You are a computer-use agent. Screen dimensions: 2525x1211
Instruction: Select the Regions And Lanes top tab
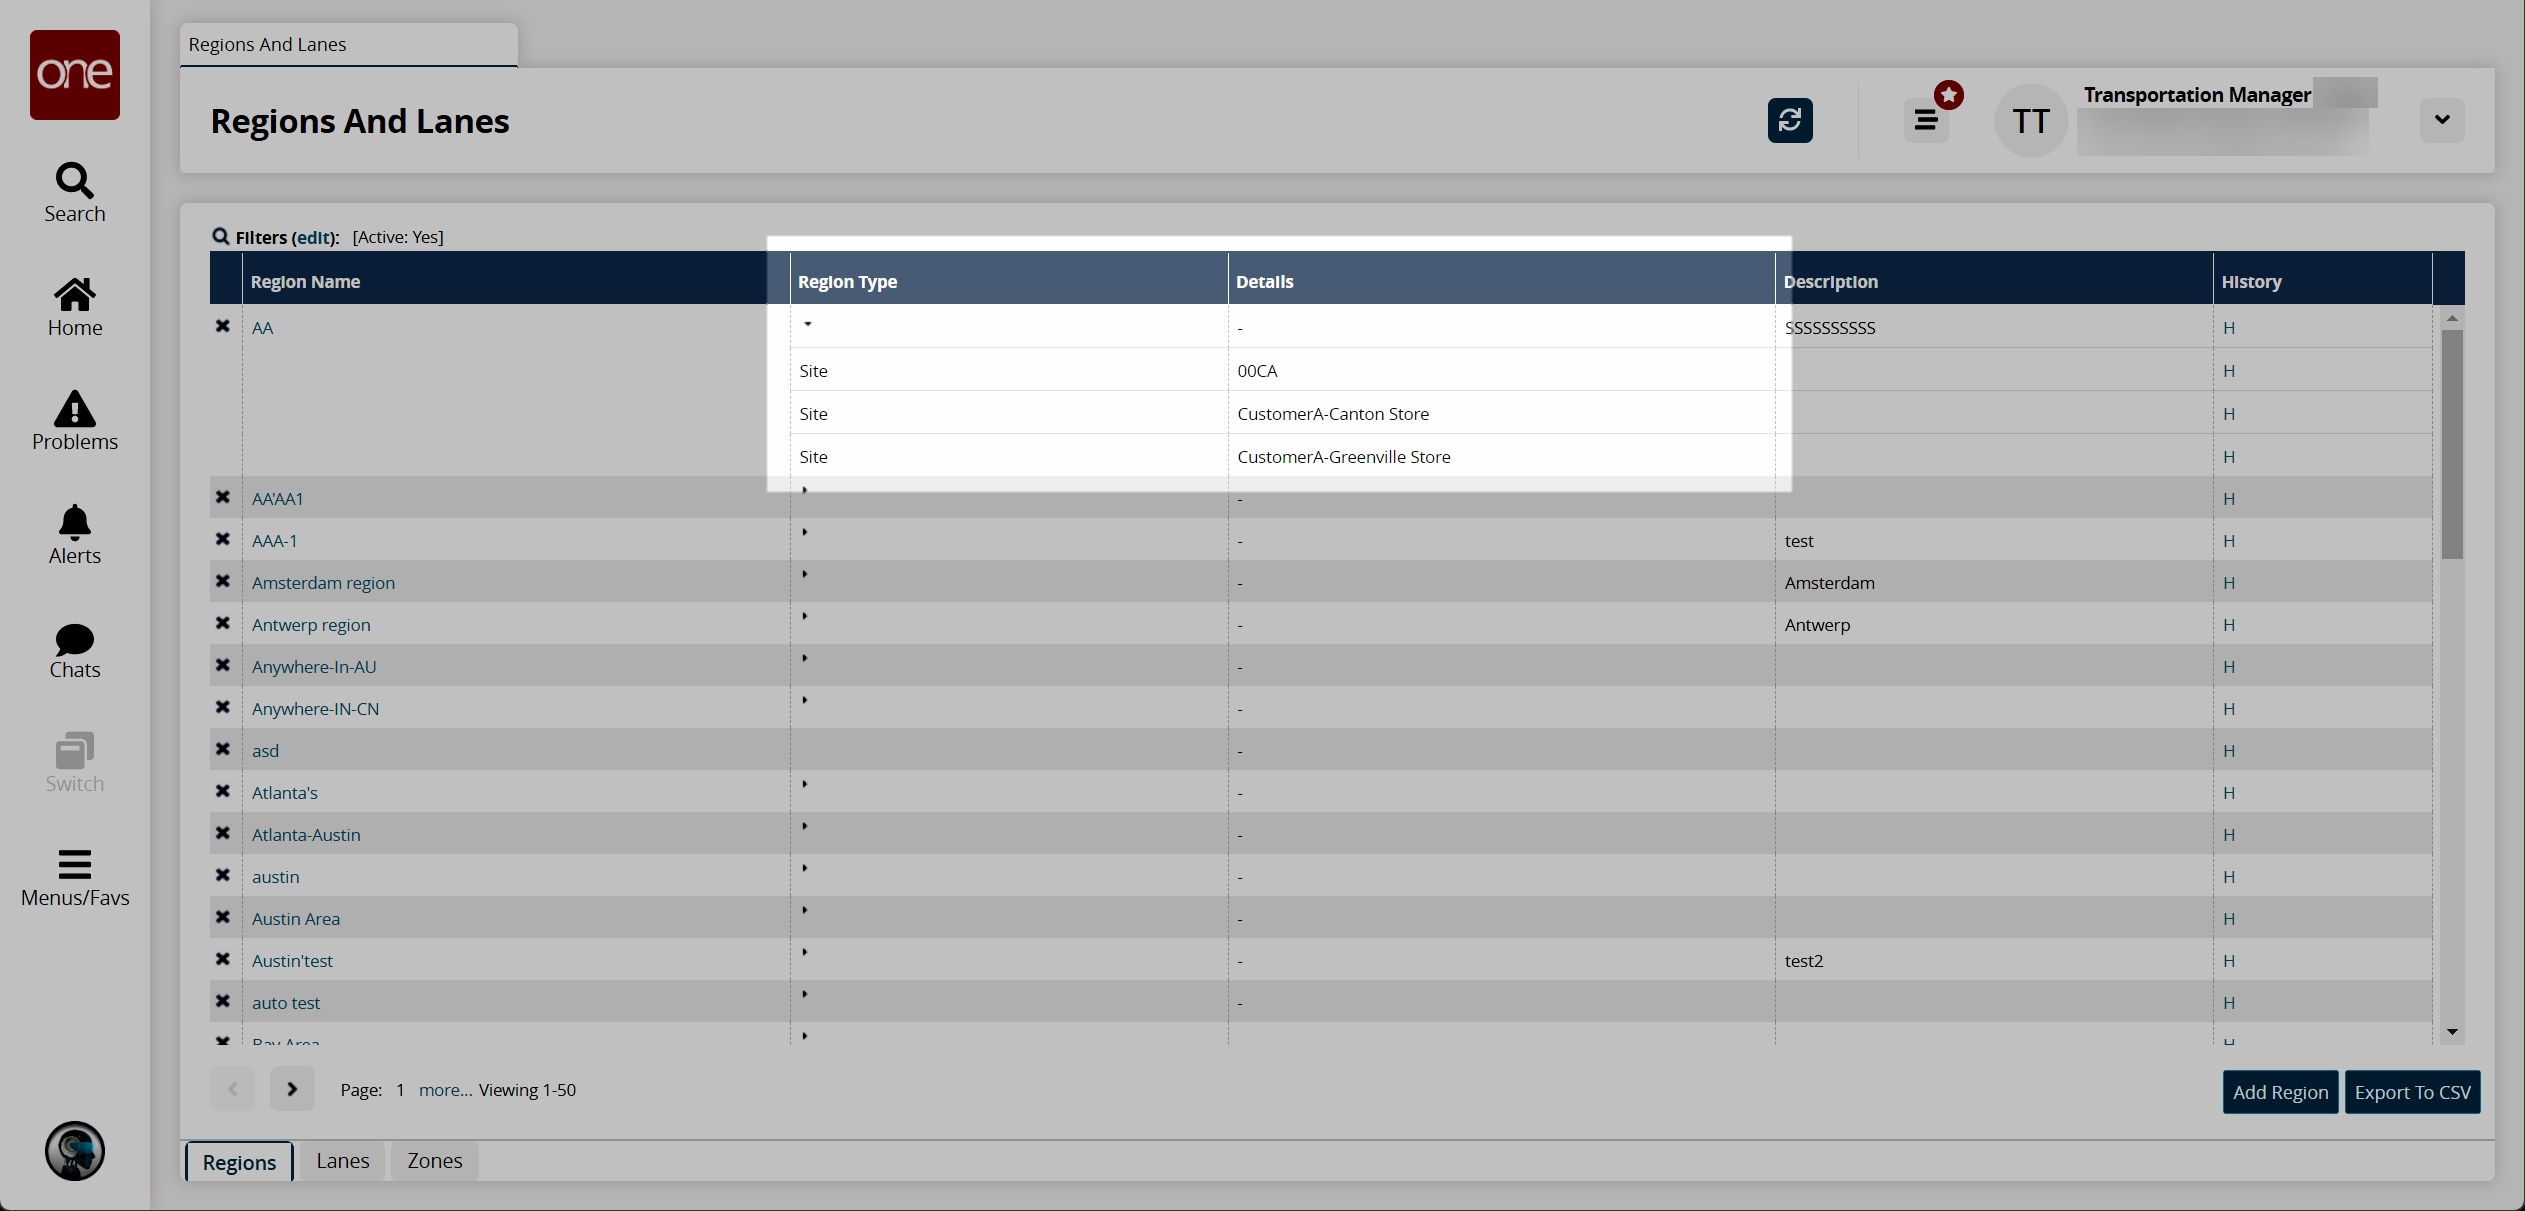(348, 44)
